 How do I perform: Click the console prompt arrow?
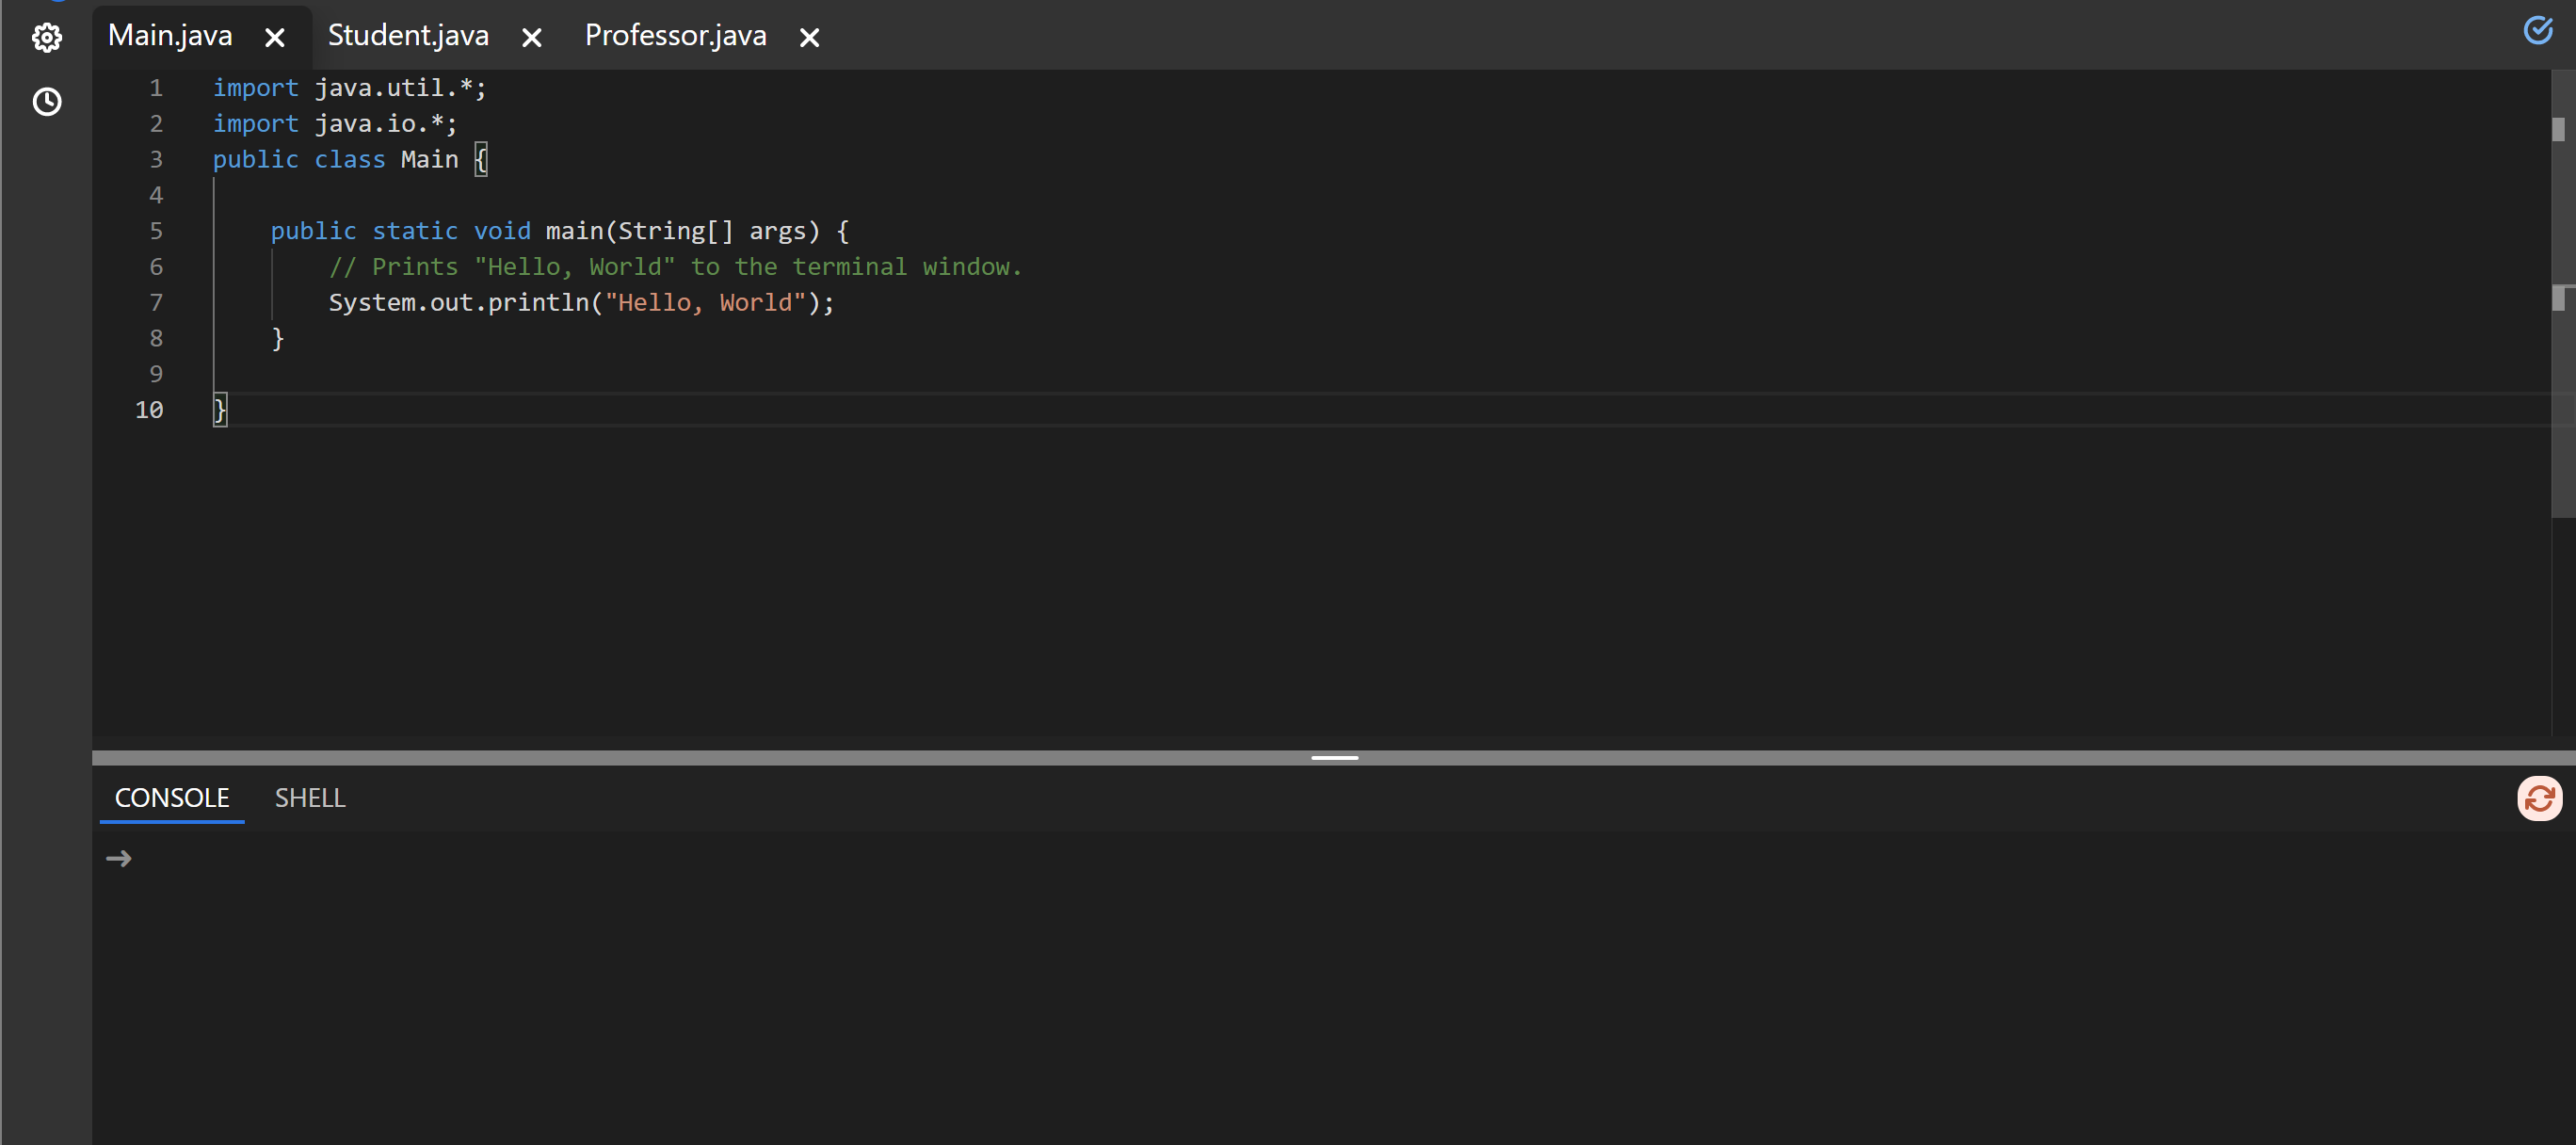pos(119,859)
